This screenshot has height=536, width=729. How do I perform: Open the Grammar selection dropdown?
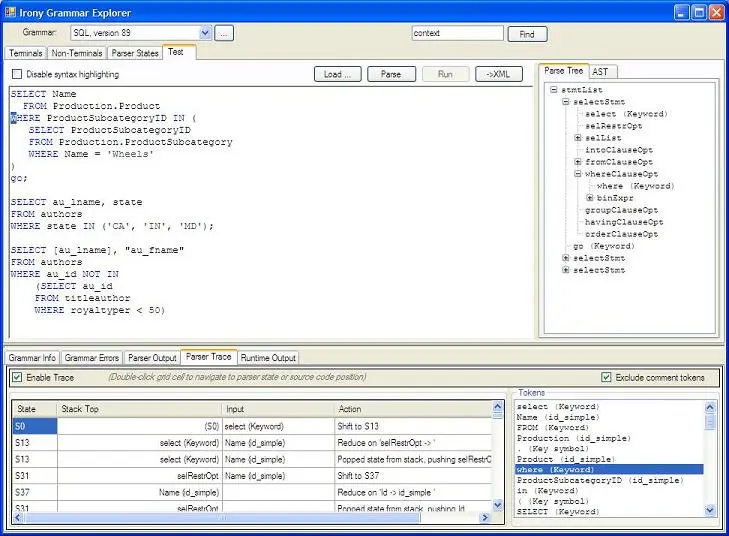(205, 34)
